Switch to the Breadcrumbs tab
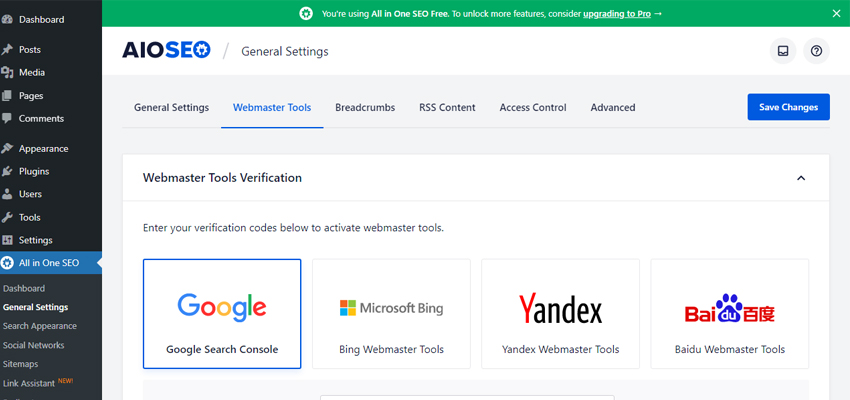850x400 pixels. click(365, 107)
